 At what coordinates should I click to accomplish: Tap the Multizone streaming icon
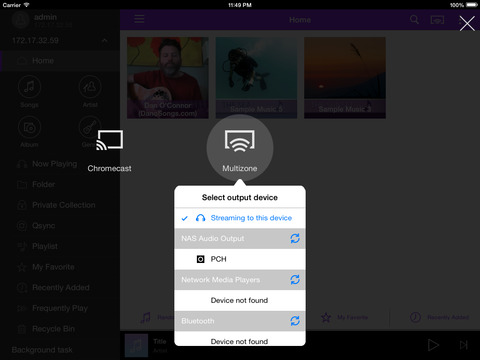[x=240, y=141]
